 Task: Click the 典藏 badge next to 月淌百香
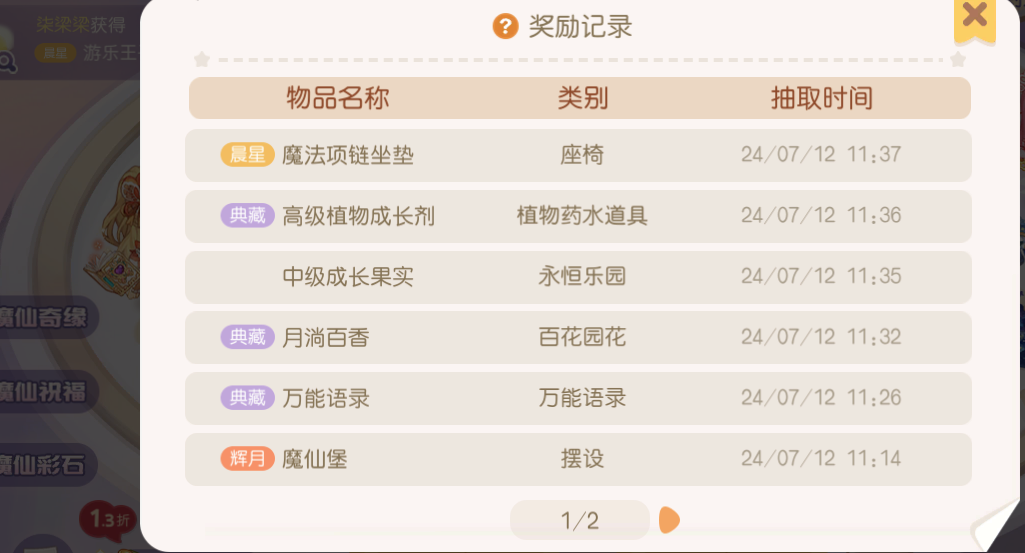tap(247, 338)
